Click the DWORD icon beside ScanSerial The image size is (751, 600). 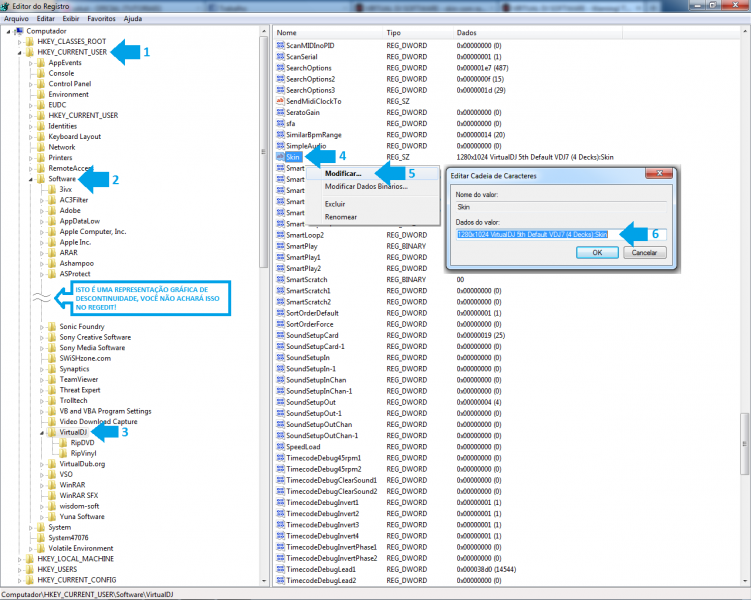click(x=281, y=57)
